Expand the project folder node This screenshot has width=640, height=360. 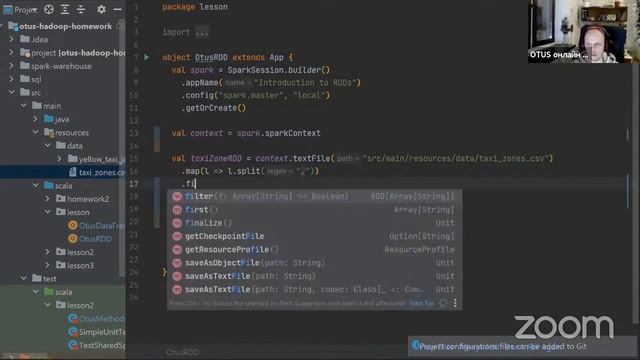11,53
